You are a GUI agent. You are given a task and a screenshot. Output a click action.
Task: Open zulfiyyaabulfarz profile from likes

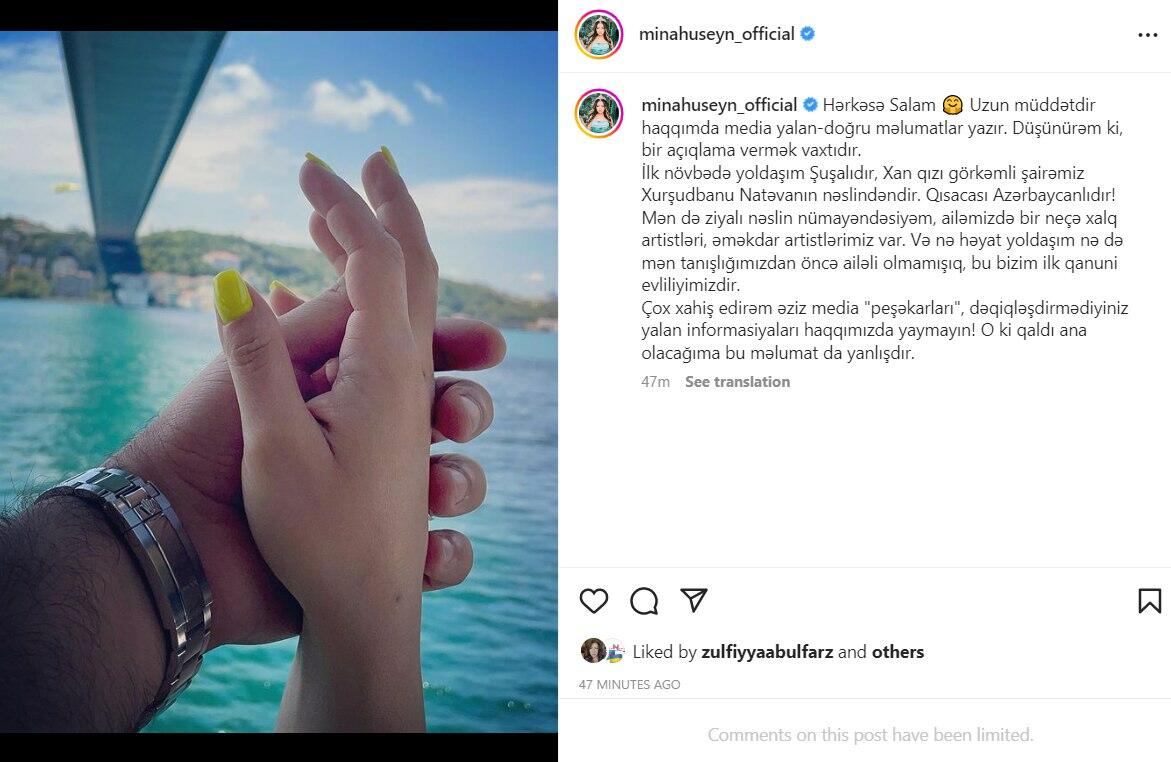point(767,652)
